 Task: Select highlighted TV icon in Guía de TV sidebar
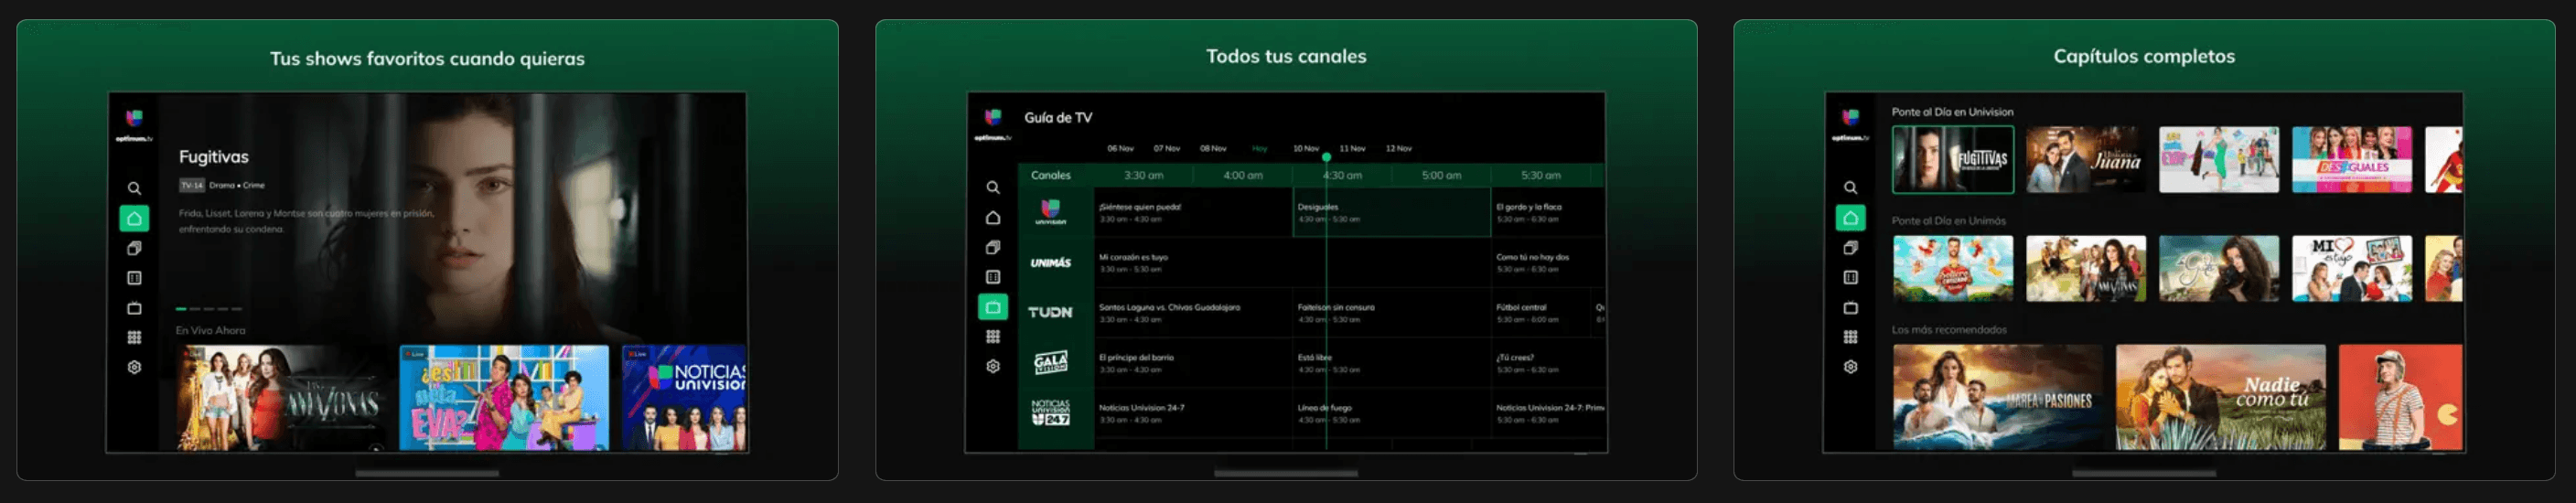[x=993, y=307]
